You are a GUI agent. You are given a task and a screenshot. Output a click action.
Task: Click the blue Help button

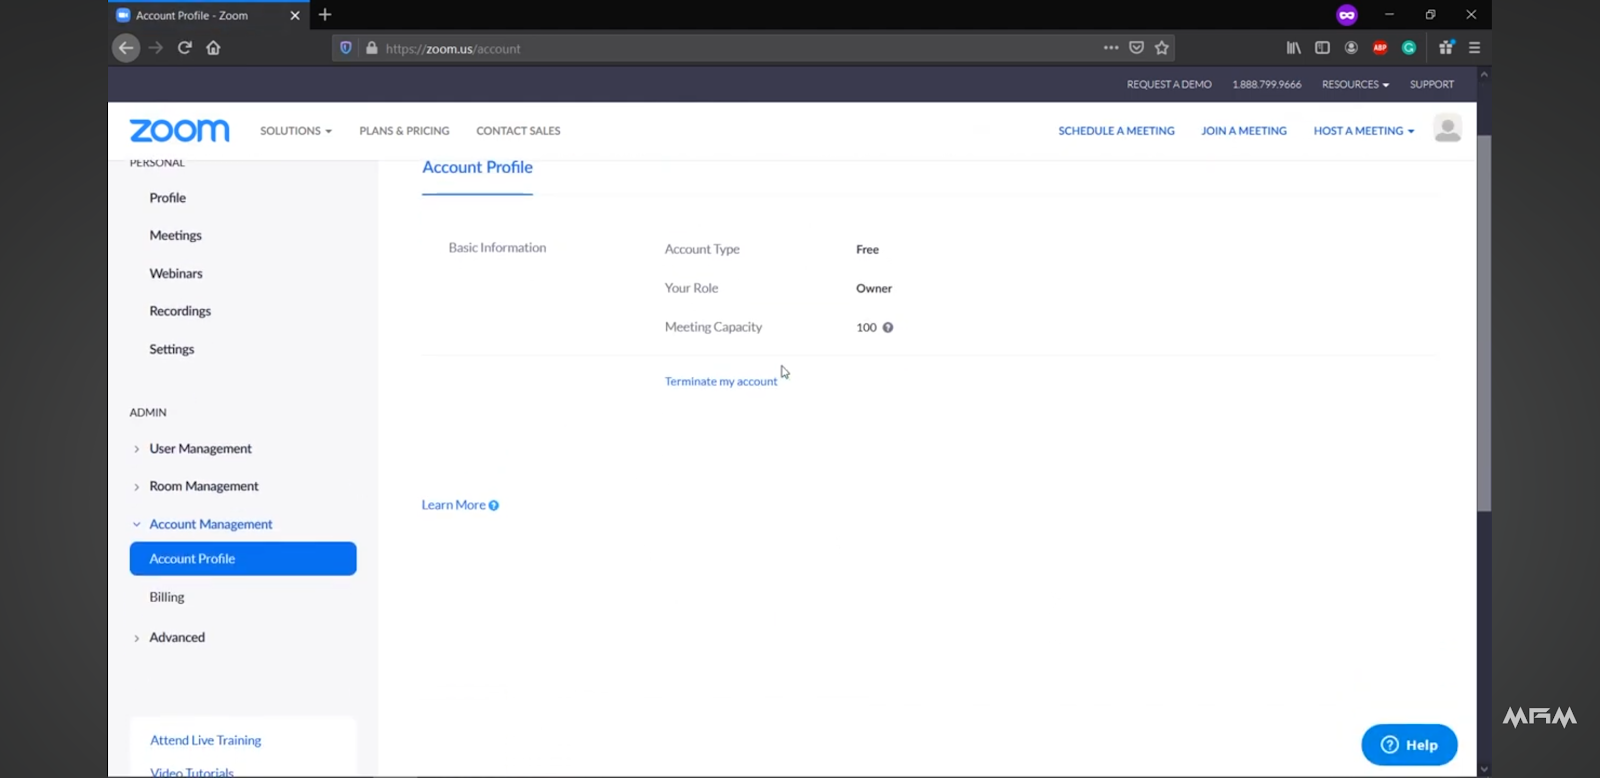1409,745
